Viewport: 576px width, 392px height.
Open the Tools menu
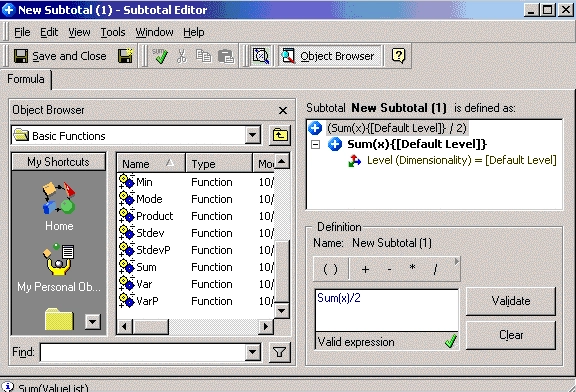(x=113, y=32)
